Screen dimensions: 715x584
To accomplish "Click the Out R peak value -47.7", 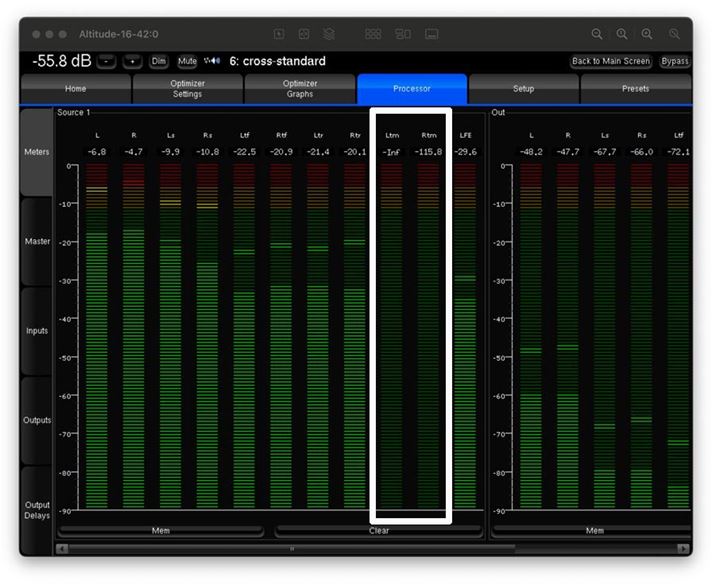I will coord(568,152).
